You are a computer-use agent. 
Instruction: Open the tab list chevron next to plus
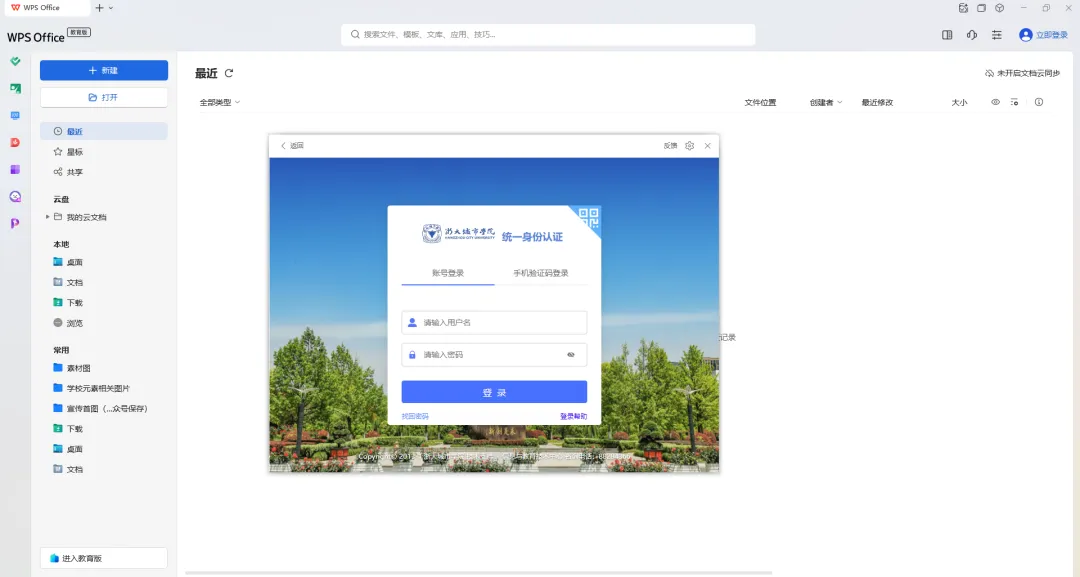tap(111, 8)
